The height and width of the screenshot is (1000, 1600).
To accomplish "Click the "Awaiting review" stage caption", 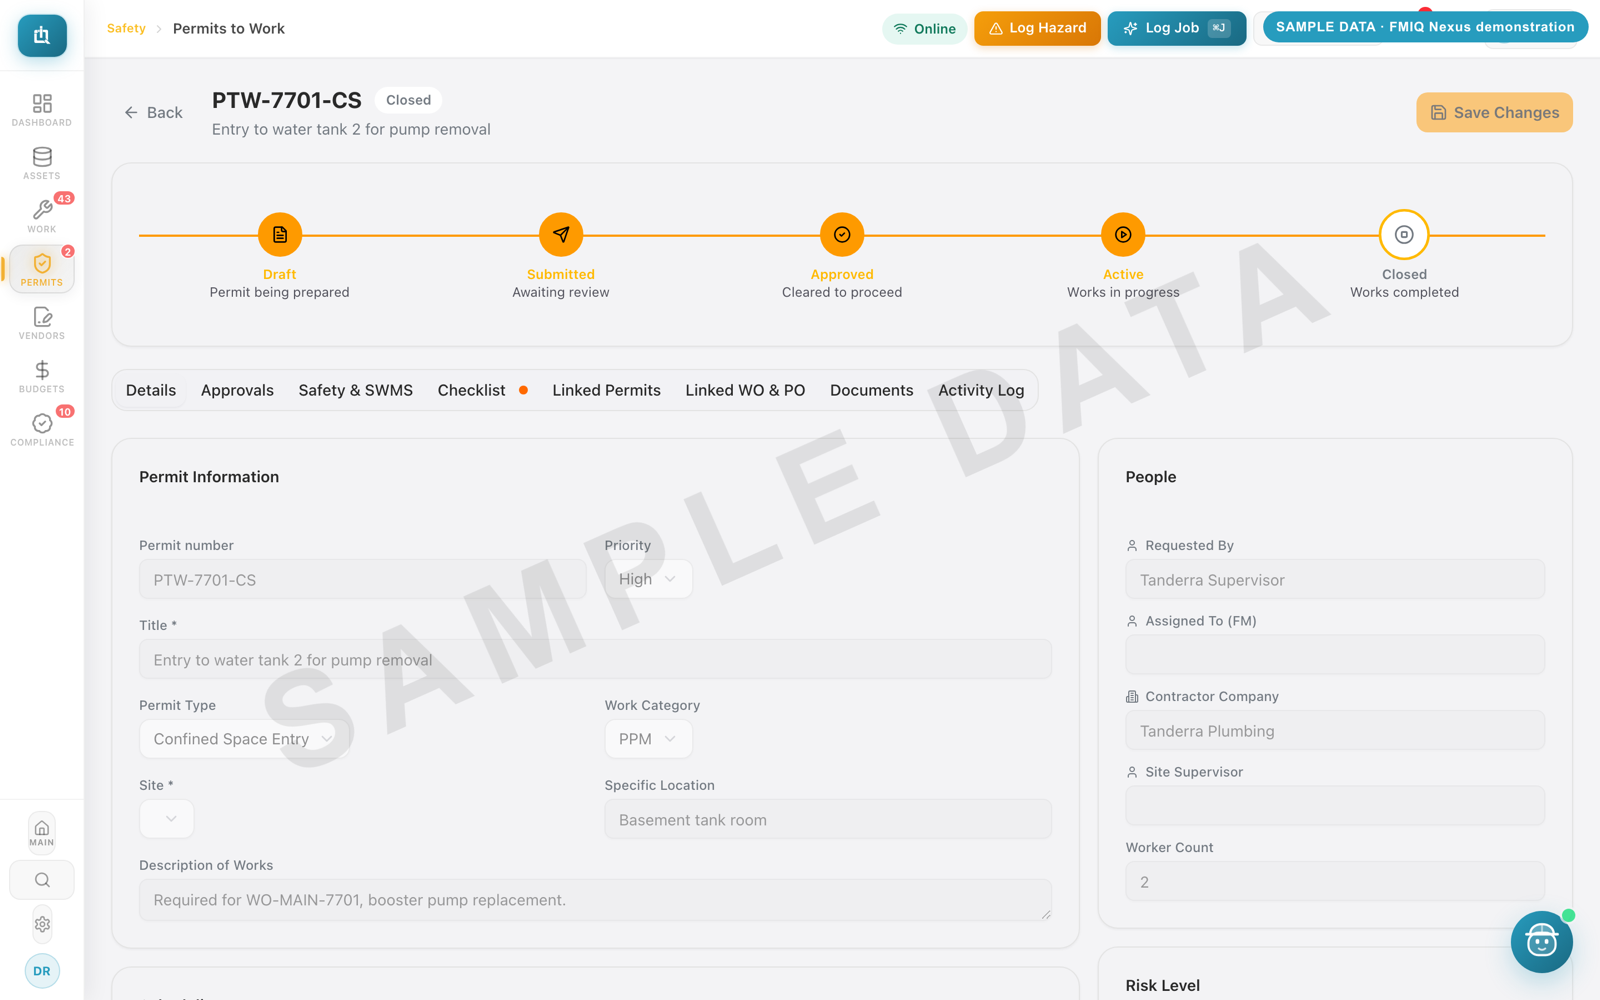I will tap(561, 292).
